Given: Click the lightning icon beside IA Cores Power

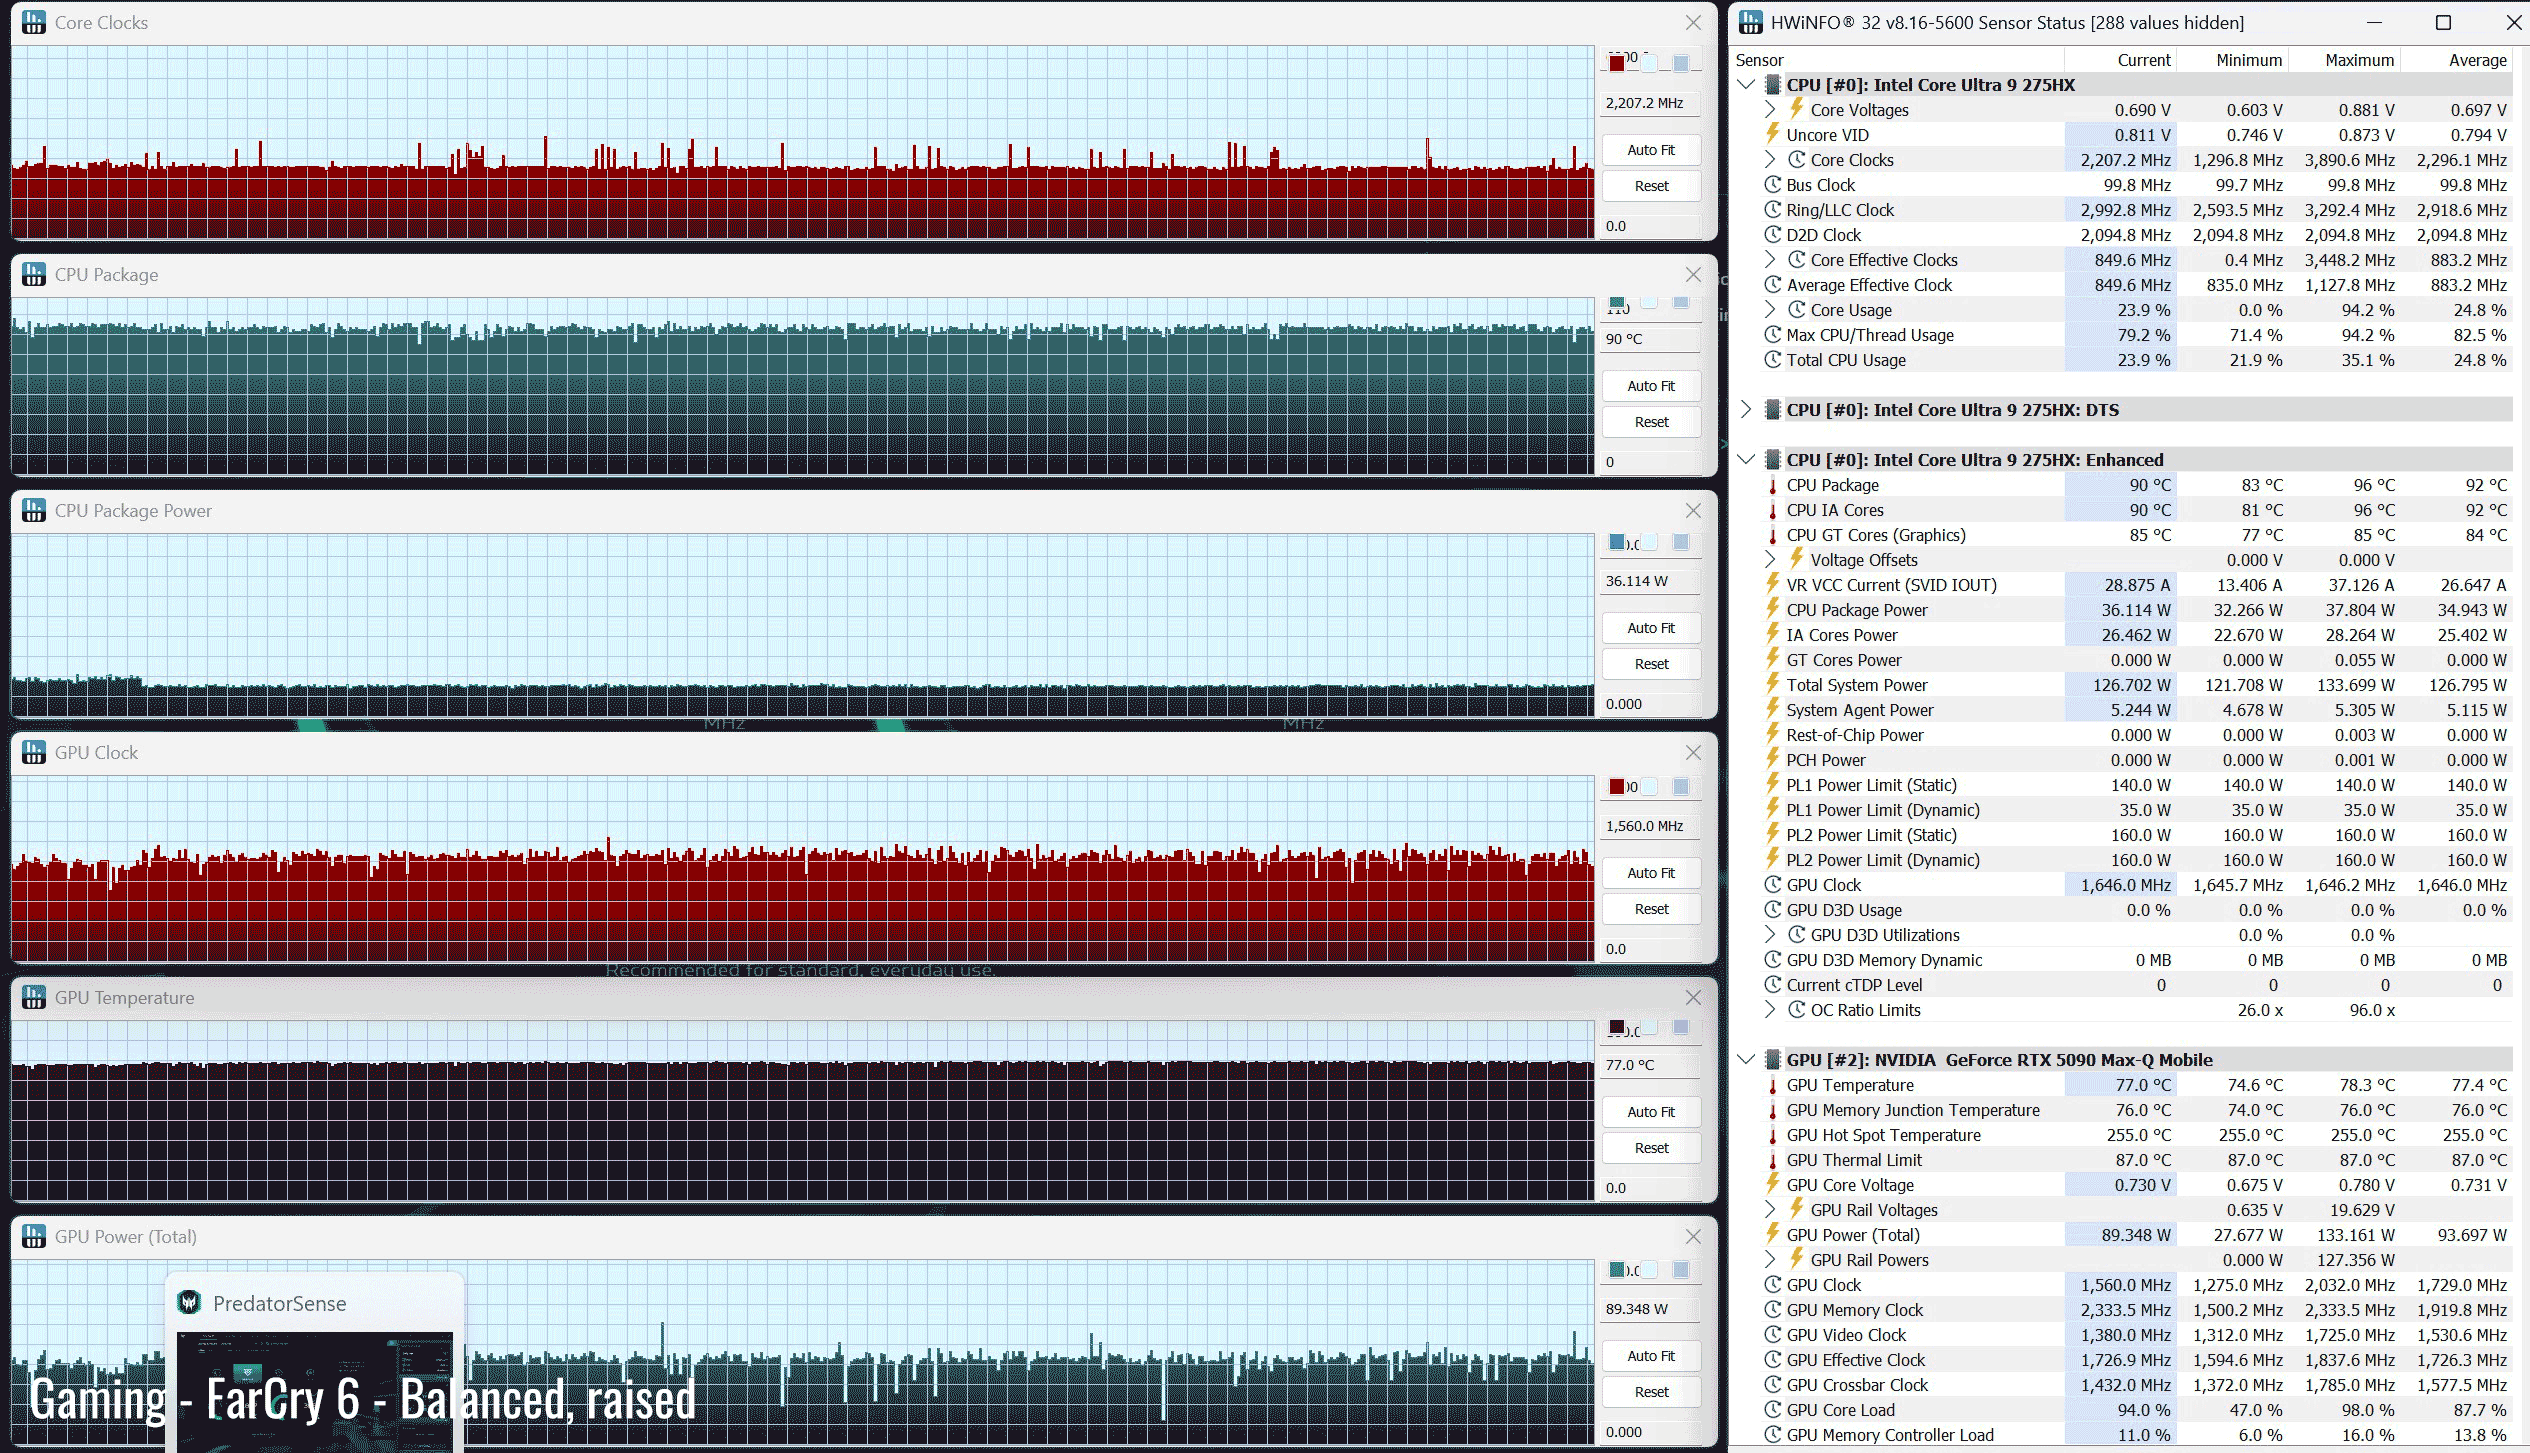Looking at the screenshot, I should tap(1772, 634).
